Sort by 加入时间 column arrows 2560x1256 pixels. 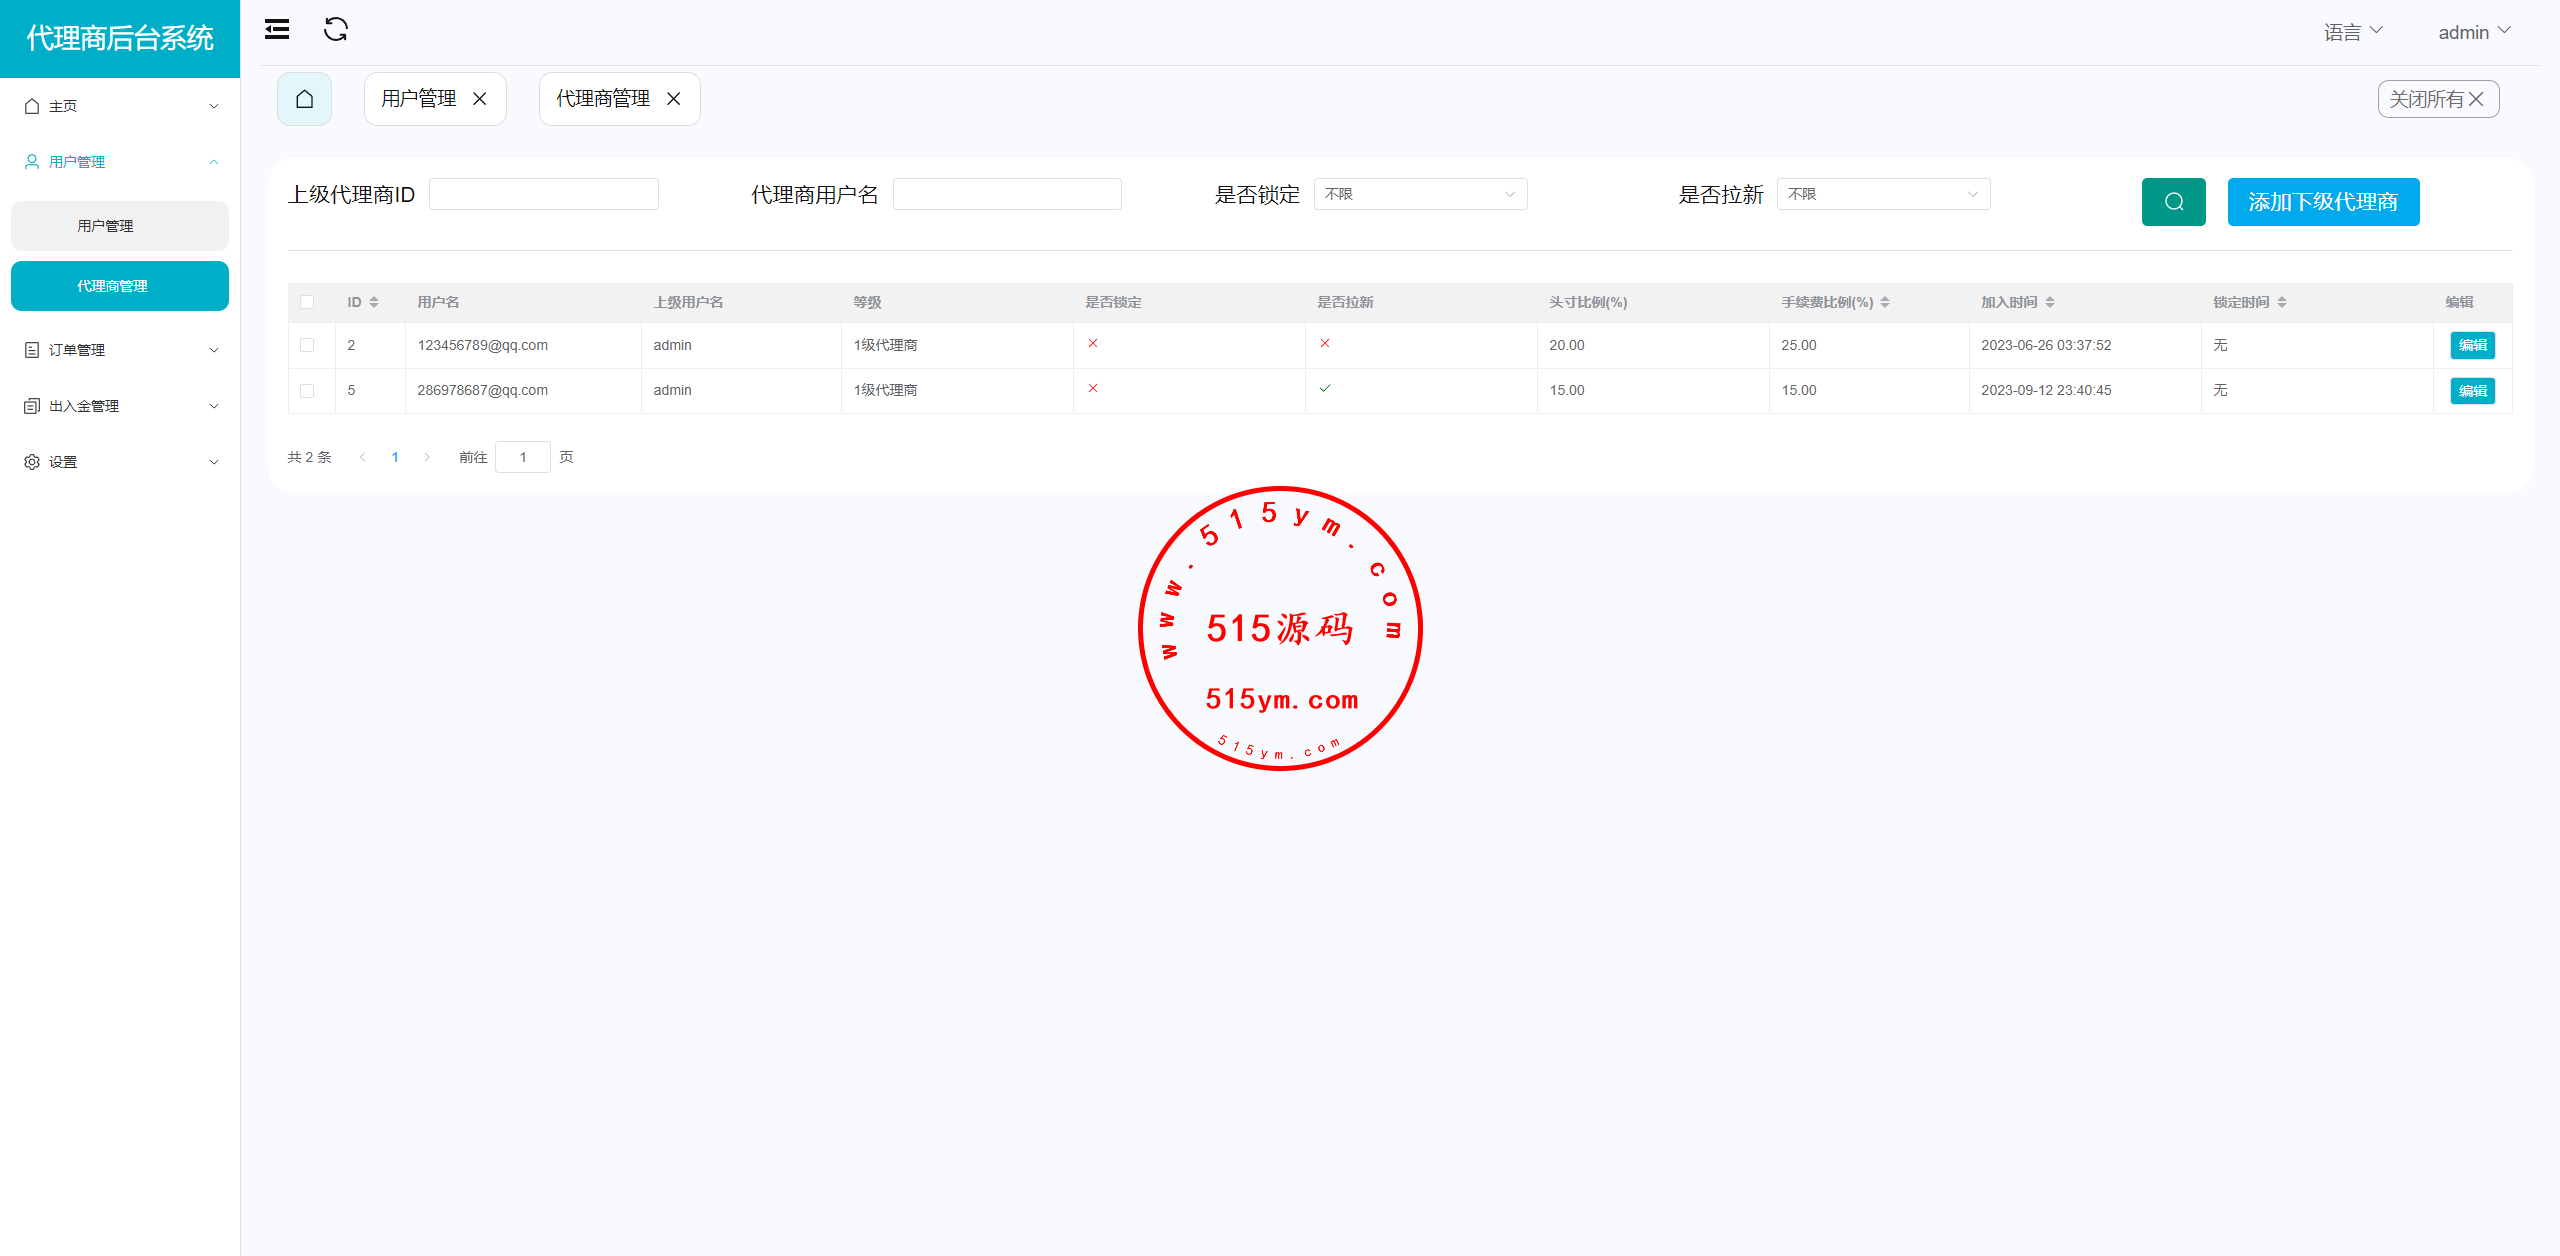2050,302
